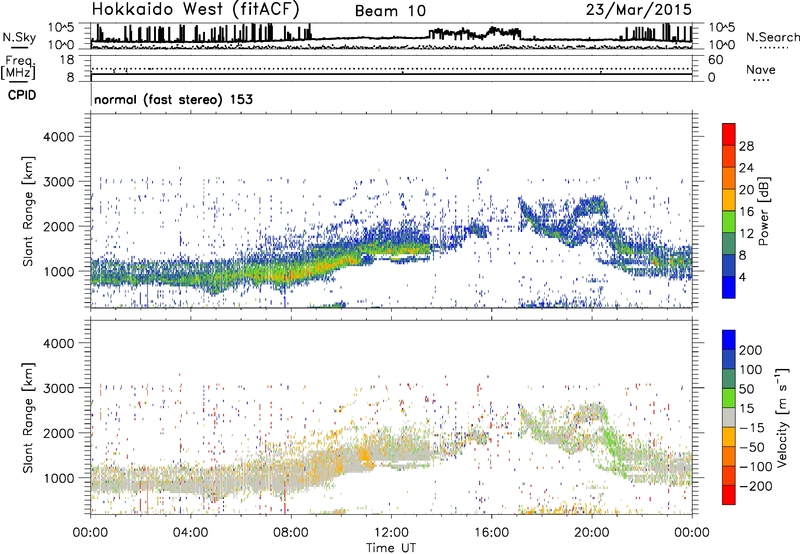Click the "normal (fast stereo) 153" mode text
Screen dimensions: 800x554
[x=173, y=99]
